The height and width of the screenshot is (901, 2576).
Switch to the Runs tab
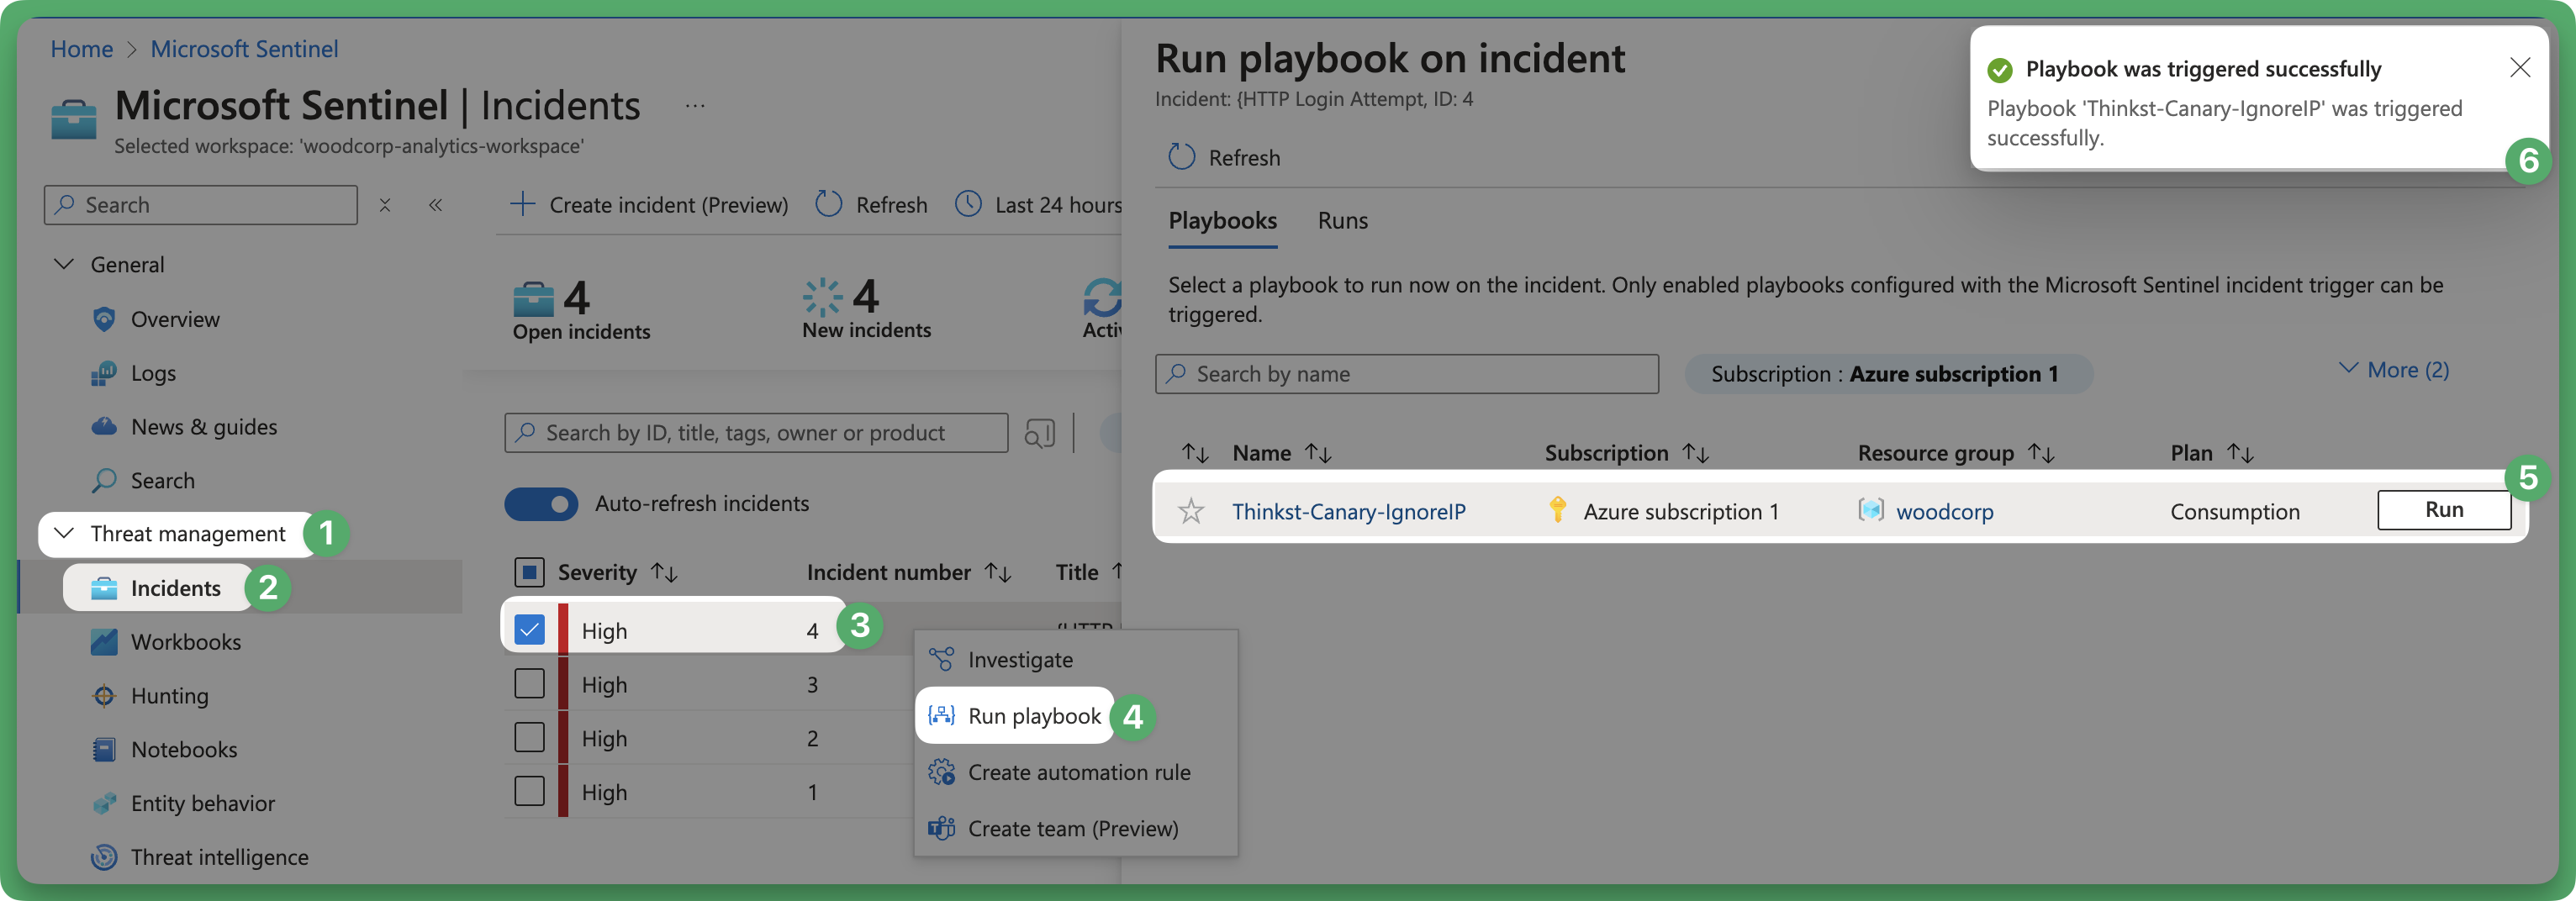1342,221
